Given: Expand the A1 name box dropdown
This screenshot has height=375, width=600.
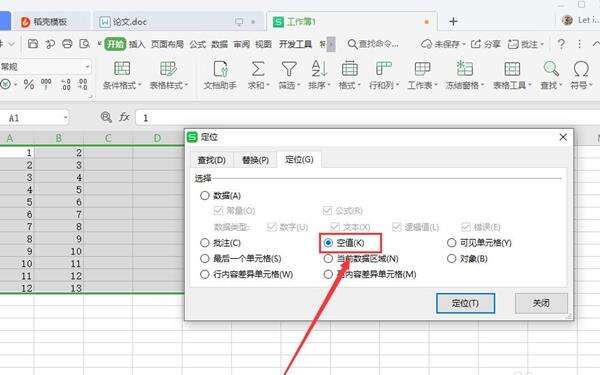Looking at the screenshot, I should click(66, 118).
